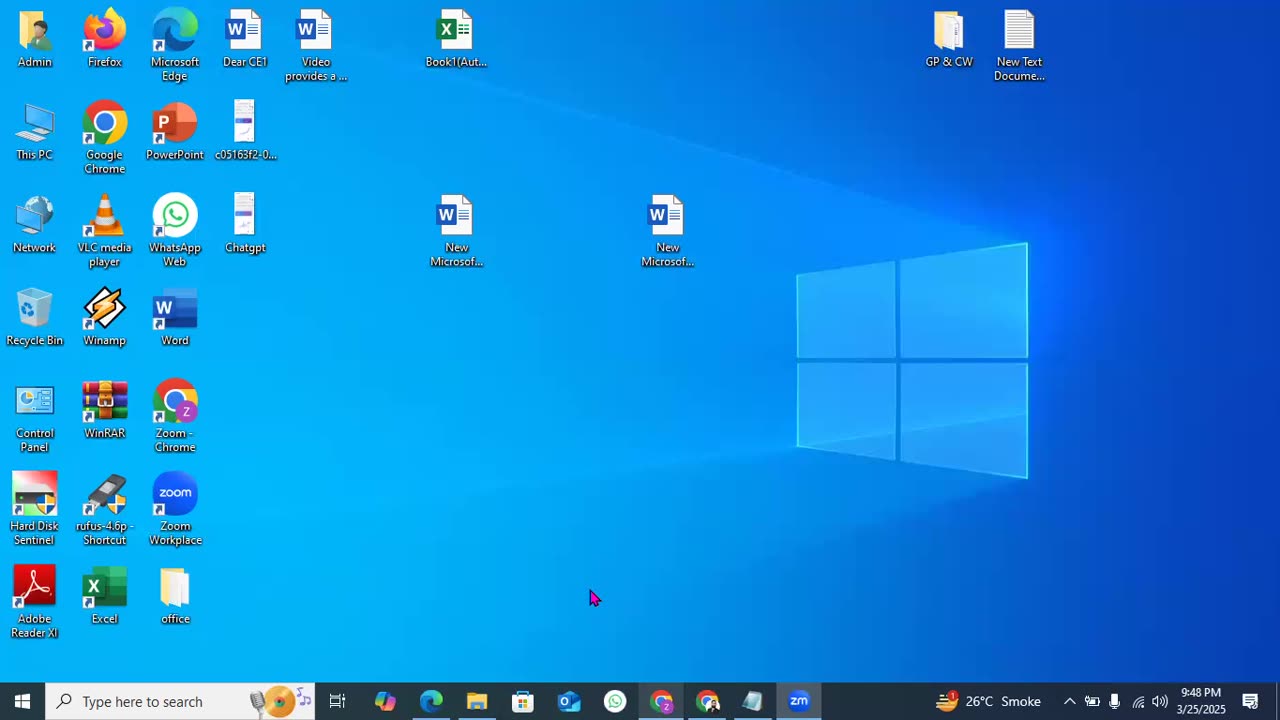Open File Explorer from the taskbar
The width and height of the screenshot is (1280, 720).
(x=477, y=701)
